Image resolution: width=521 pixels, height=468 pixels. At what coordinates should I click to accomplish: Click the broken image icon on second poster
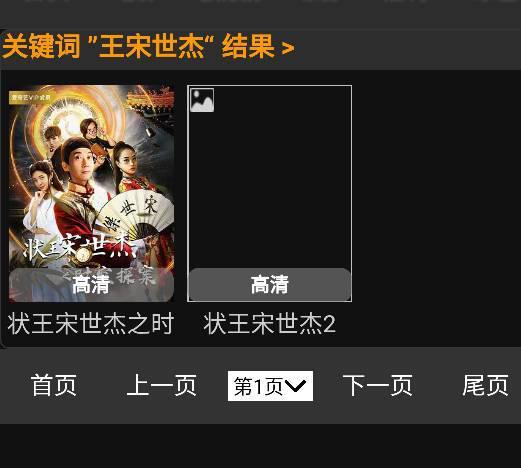coord(202,100)
